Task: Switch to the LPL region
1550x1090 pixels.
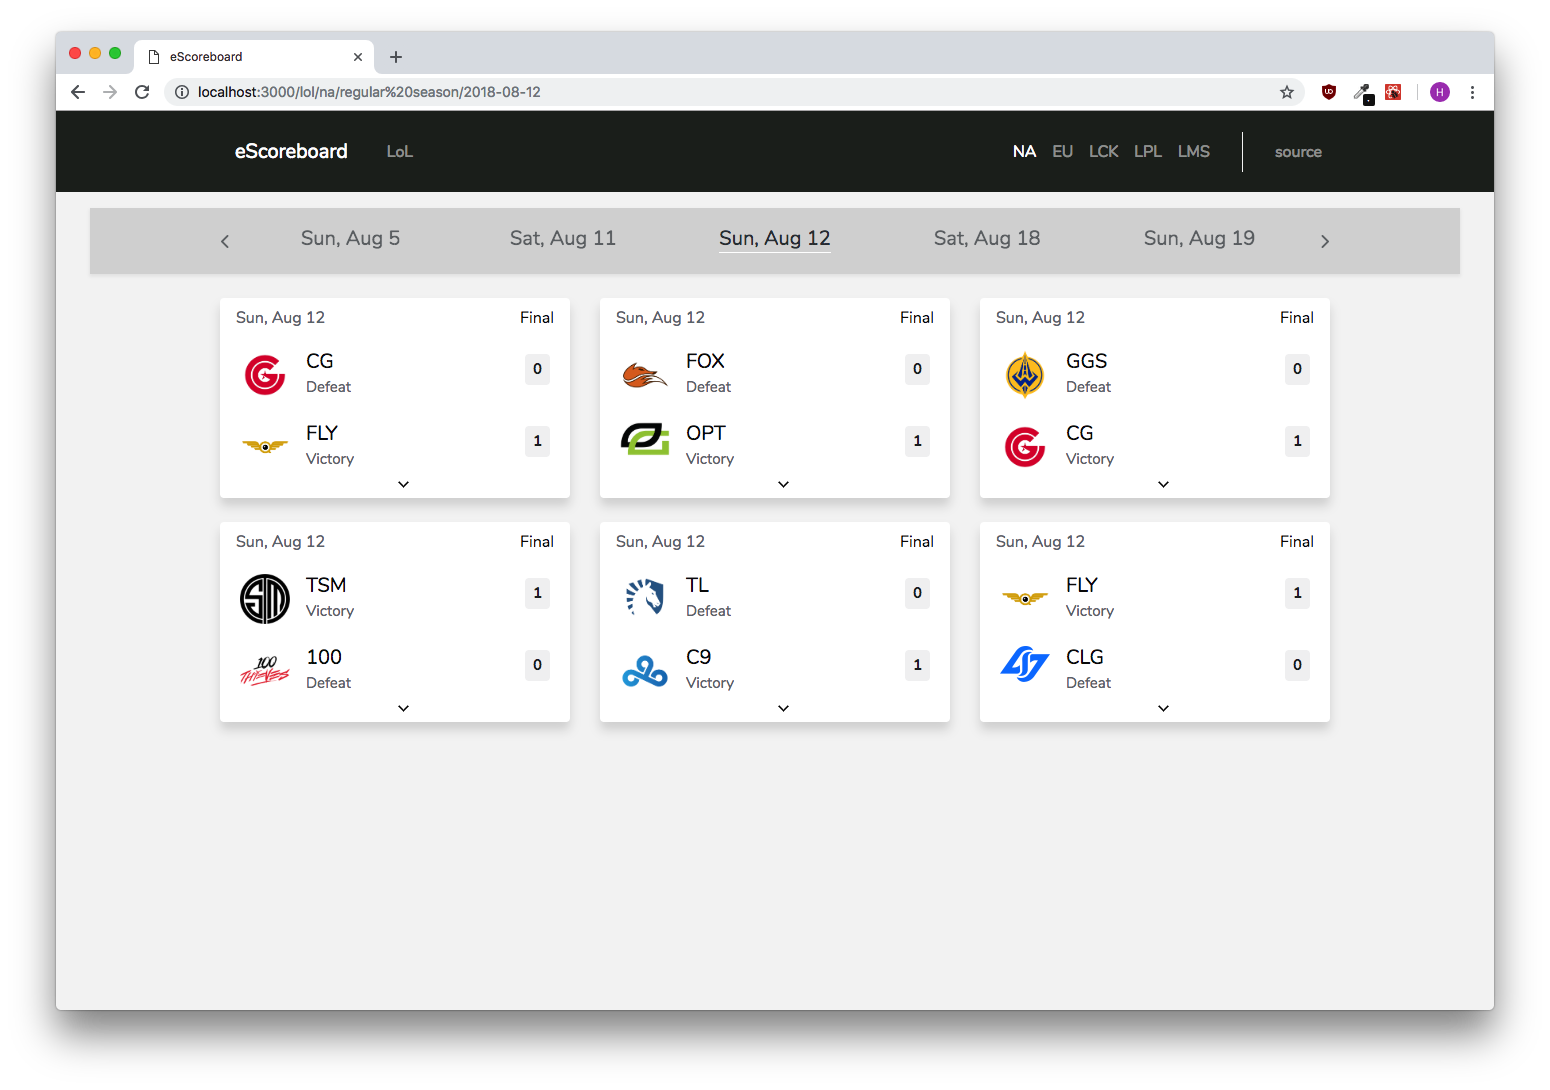Action: (x=1147, y=151)
